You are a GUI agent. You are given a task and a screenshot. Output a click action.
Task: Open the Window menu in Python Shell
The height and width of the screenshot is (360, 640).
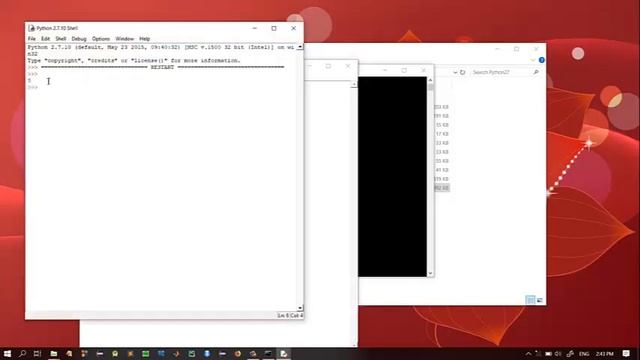(124, 39)
